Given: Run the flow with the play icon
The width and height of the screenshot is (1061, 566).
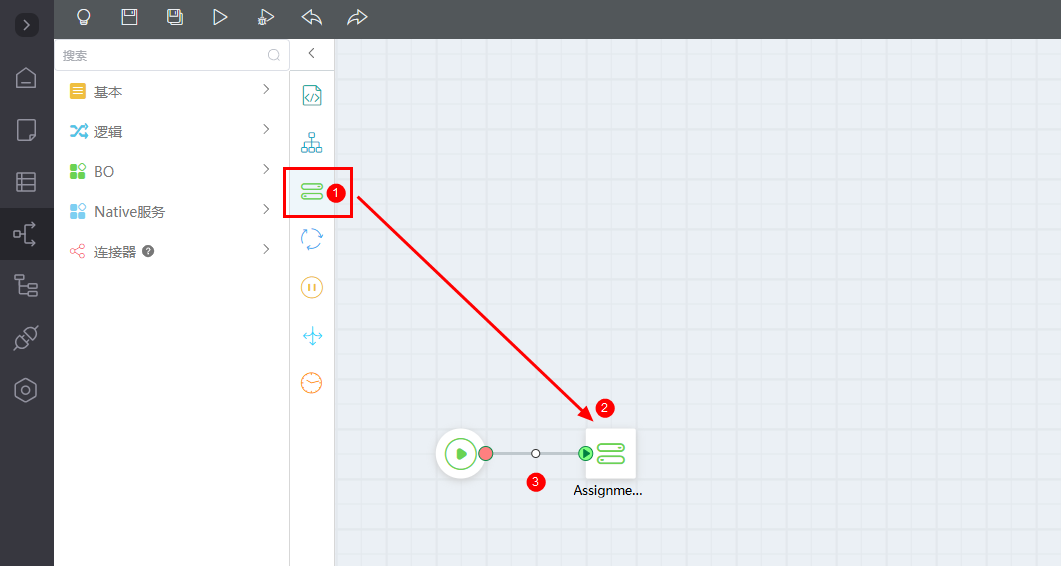Looking at the screenshot, I should click(220, 17).
